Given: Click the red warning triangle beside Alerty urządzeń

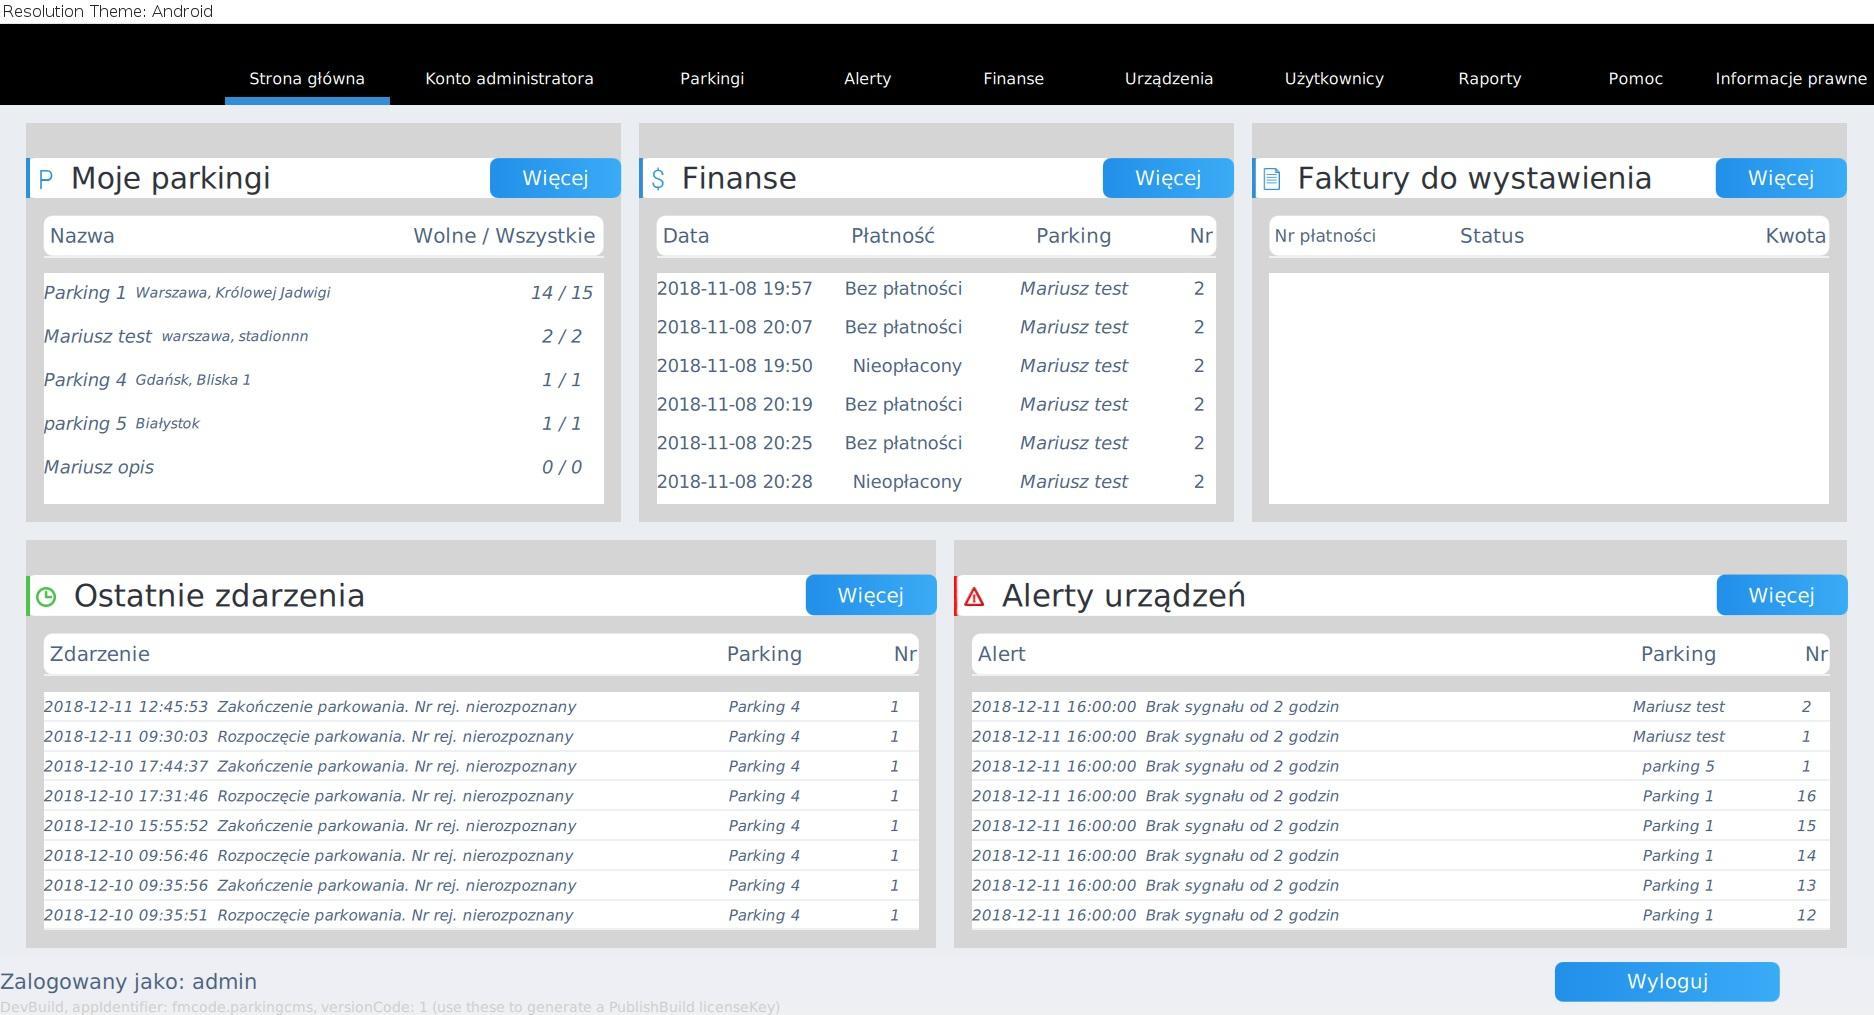Looking at the screenshot, I should pyautogui.click(x=974, y=597).
